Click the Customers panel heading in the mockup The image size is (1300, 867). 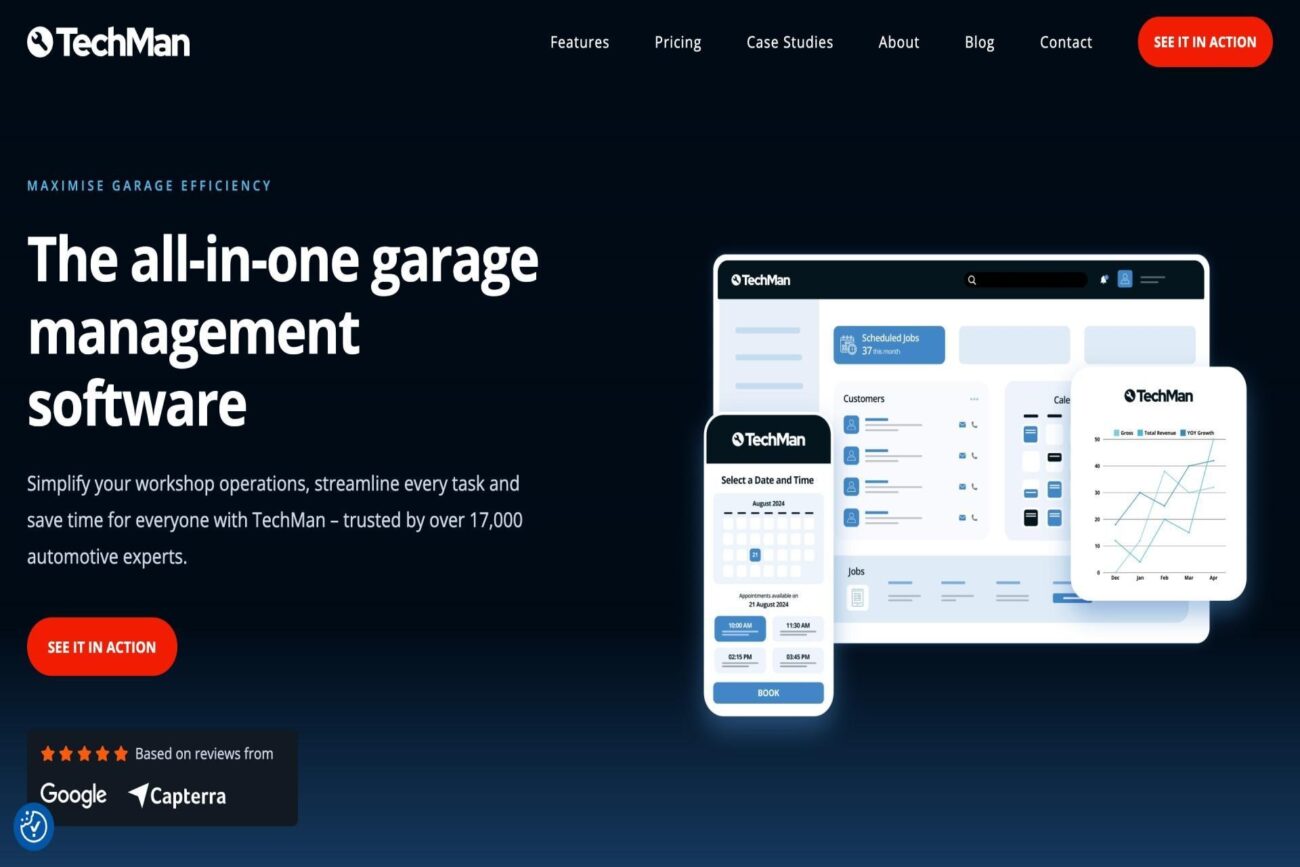864,399
